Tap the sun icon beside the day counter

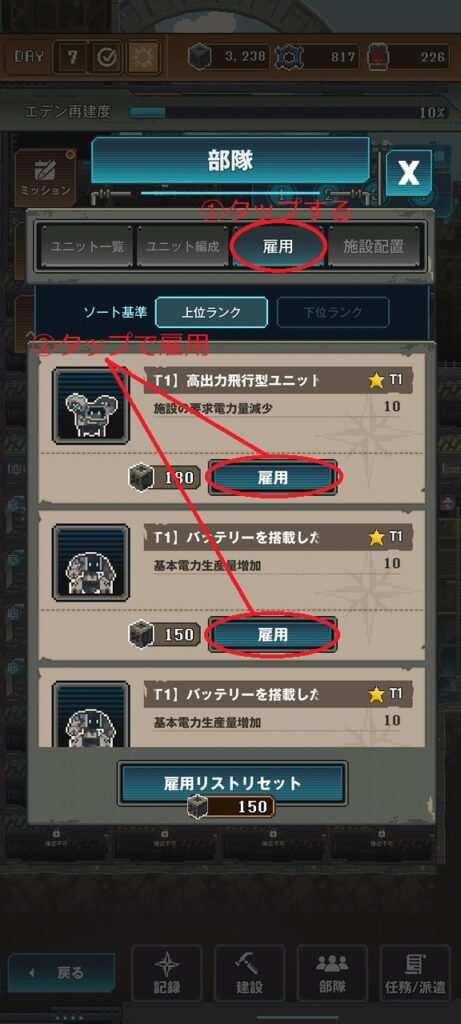tap(141, 57)
